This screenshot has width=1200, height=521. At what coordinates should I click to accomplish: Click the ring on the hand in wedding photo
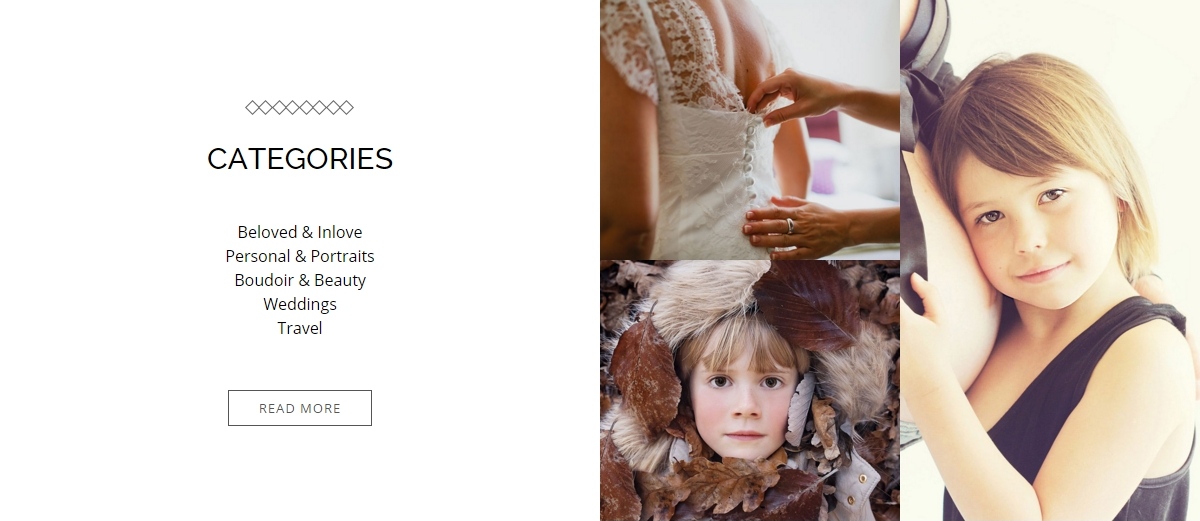791,226
